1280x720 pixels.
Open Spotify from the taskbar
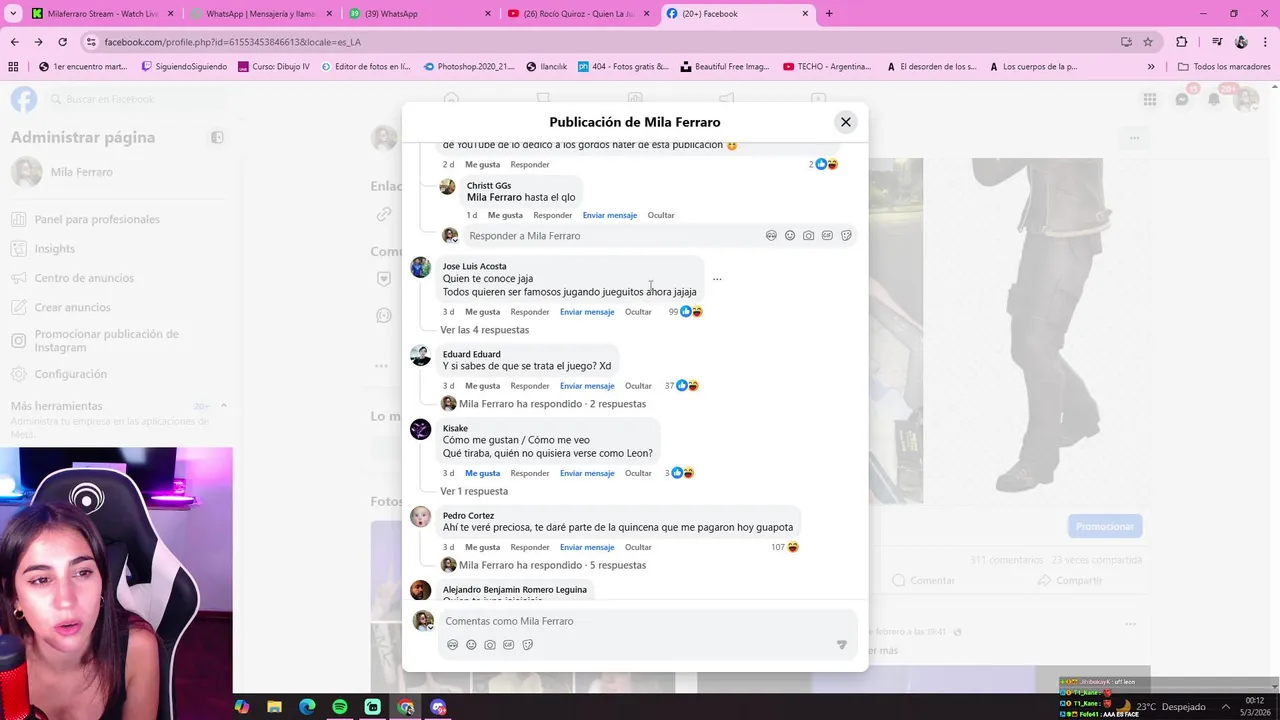pyautogui.click(x=340, y=707)
